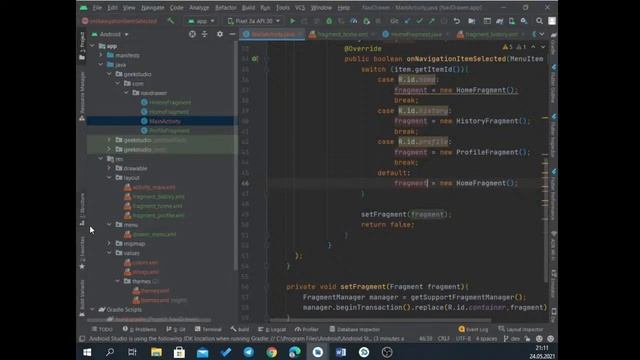Click the gutter override icon on the onNavigationItemSelected line
The image size is (640, 360).
click(255, 59)
